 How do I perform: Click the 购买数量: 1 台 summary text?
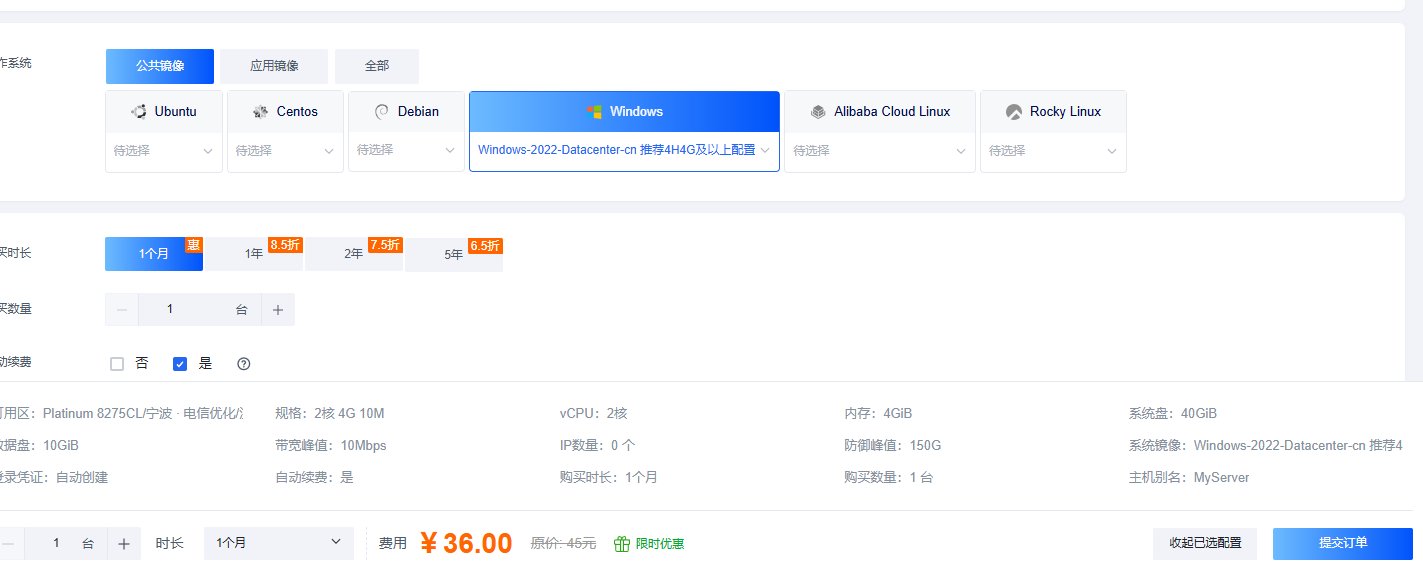(888, 477)
